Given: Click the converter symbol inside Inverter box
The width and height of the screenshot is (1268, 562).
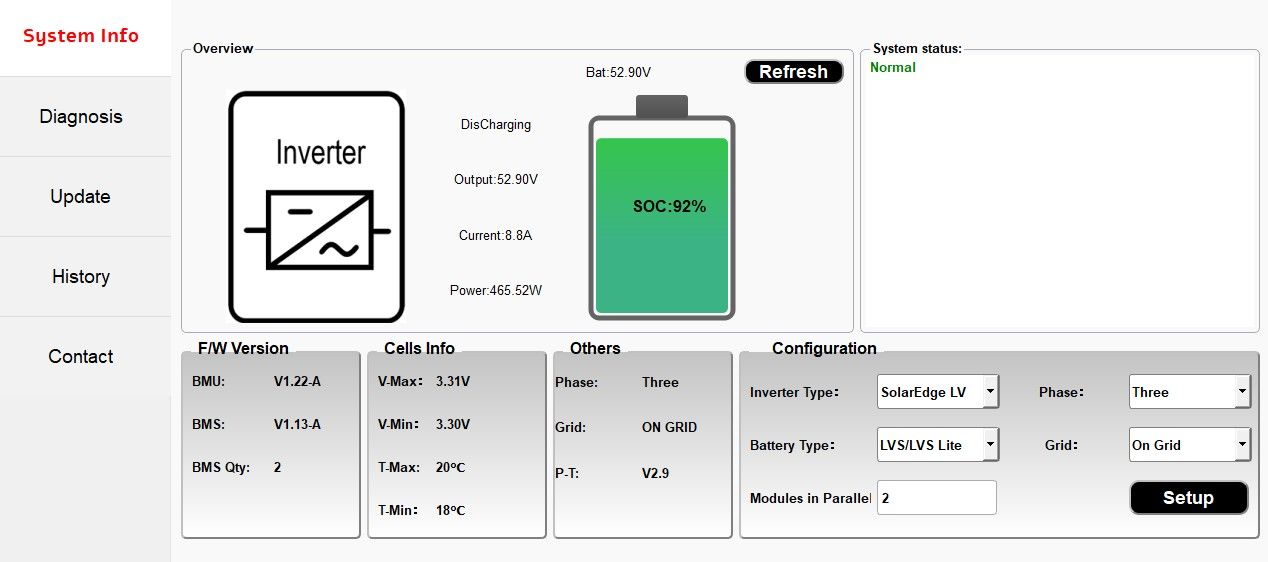Looking at the screenshot, I should tap(318, 230).
